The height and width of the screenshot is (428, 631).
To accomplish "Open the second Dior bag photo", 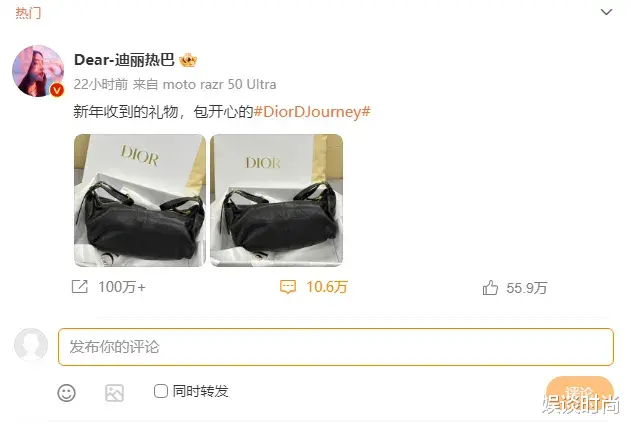I will click(x=277, y=200).
